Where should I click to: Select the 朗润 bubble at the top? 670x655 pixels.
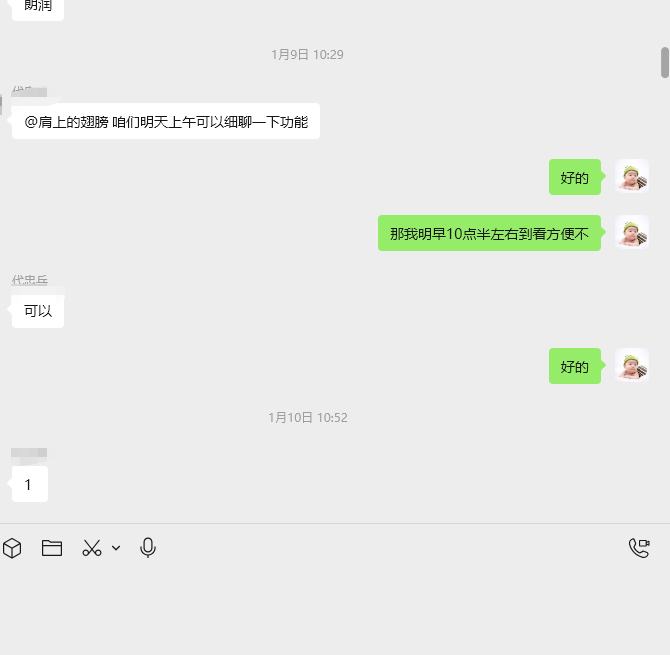38,9
